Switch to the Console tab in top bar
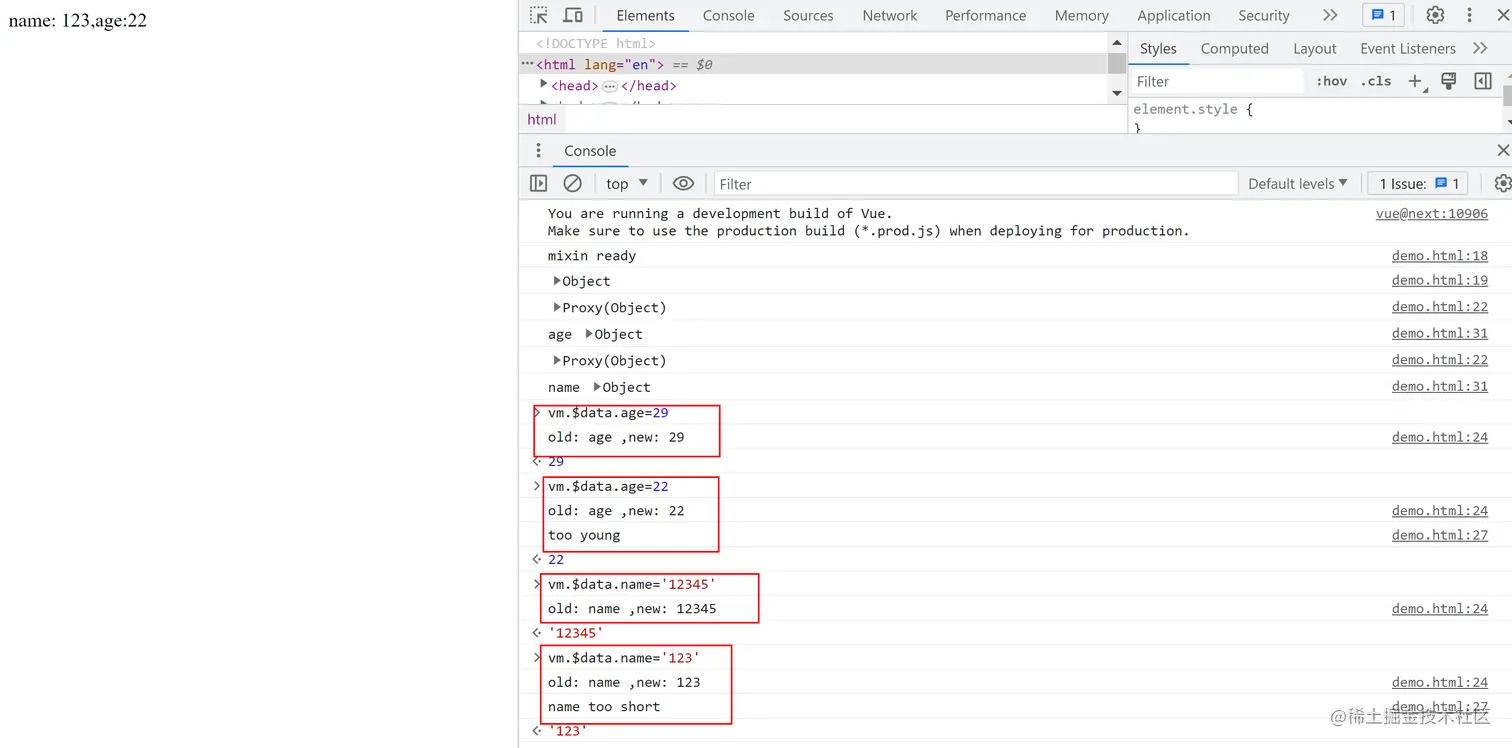This screenshot has height=748, width=1512. tap(728, 15)
